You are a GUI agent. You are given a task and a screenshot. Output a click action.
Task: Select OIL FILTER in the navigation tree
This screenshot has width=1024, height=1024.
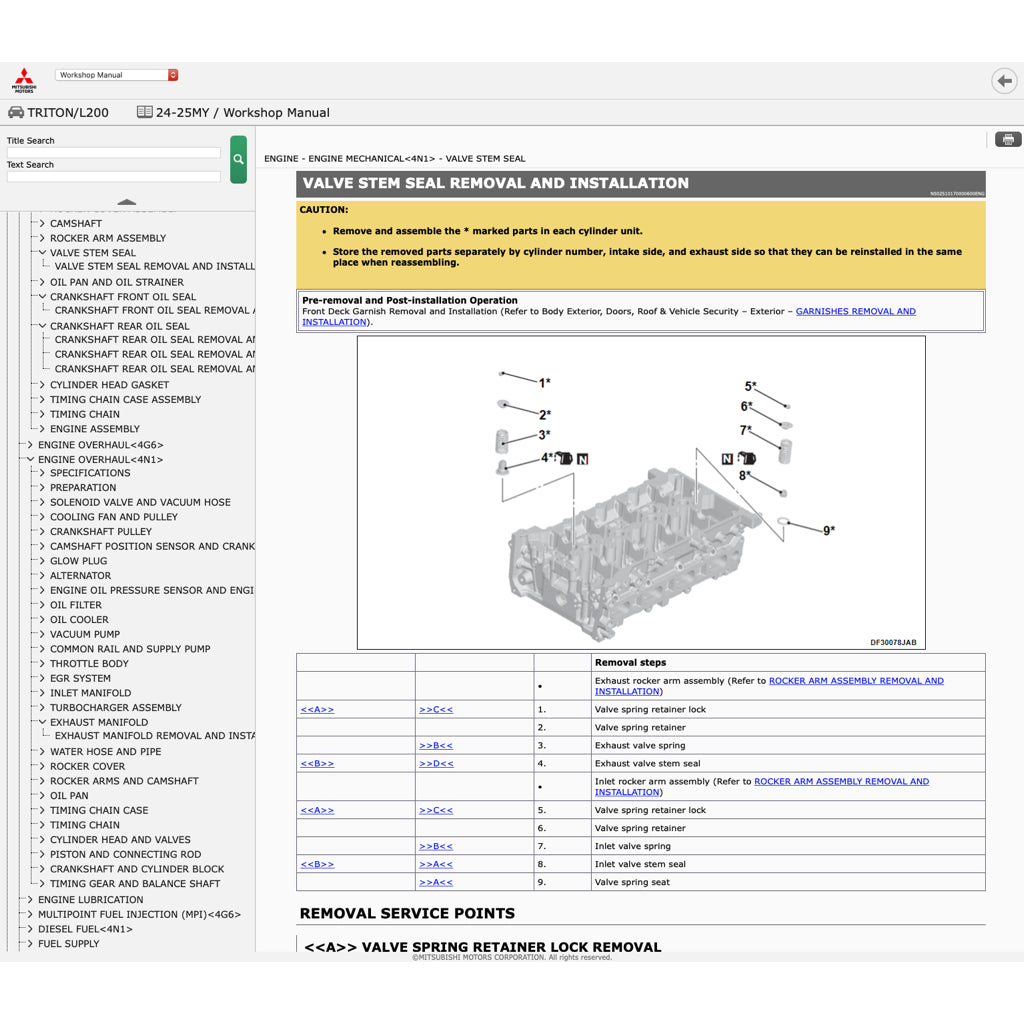(x=75, y=604)
